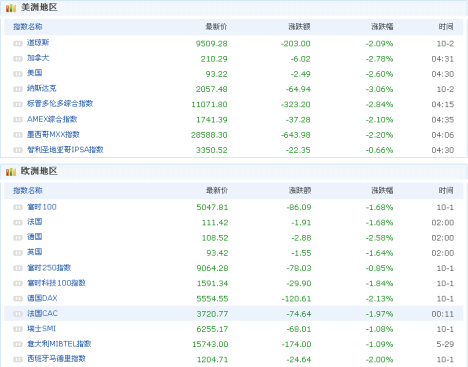Click the icon beside AMEX综合指数

coord(18,120)
